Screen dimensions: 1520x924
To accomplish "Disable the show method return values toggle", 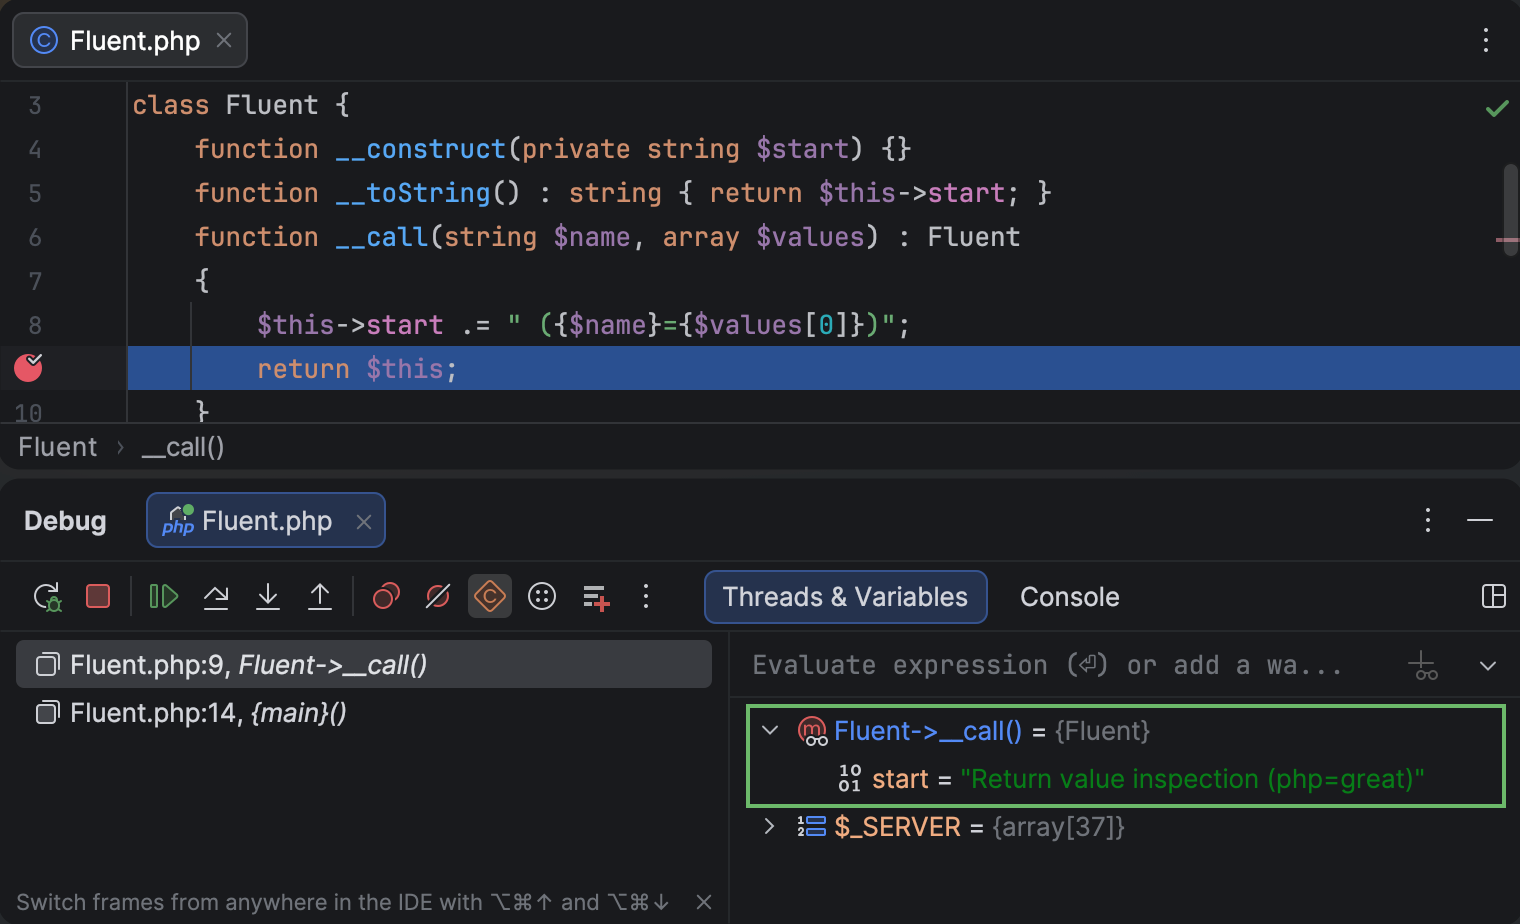I will coord(489,596).
